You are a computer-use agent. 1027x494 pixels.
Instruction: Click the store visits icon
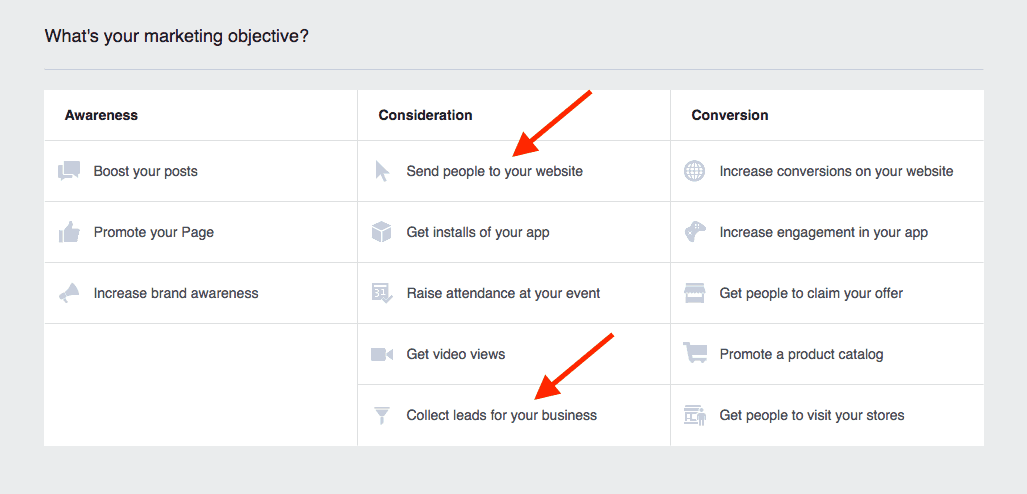click(695, 415)
